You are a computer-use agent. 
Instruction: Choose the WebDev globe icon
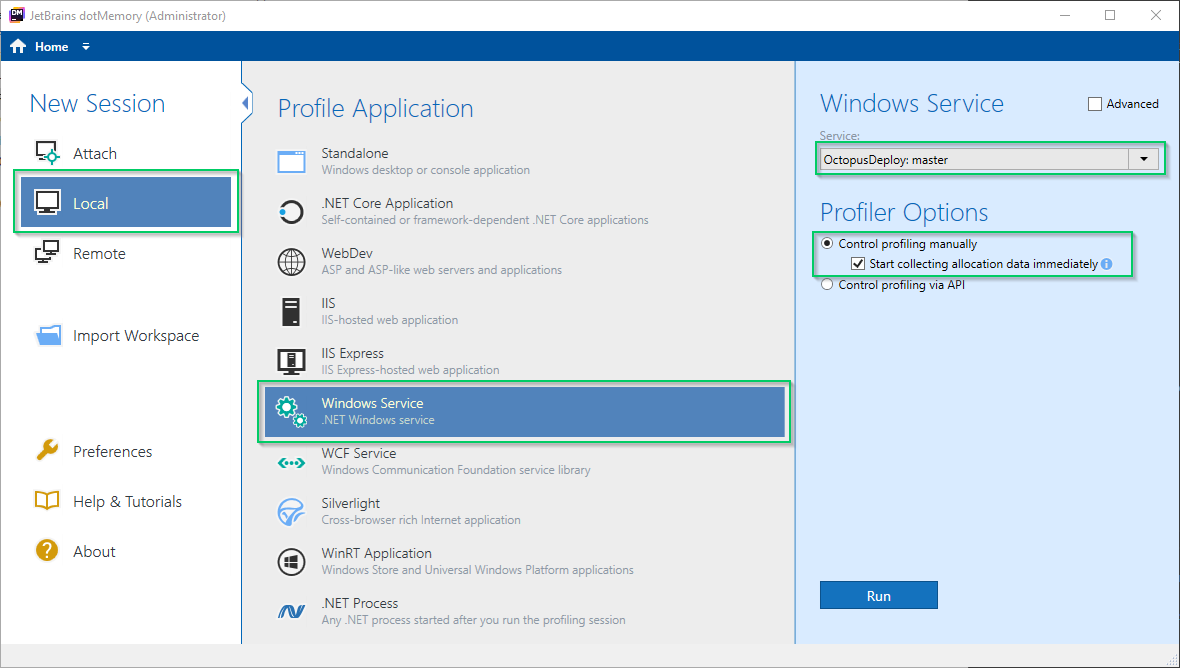[x=291, y=262]
